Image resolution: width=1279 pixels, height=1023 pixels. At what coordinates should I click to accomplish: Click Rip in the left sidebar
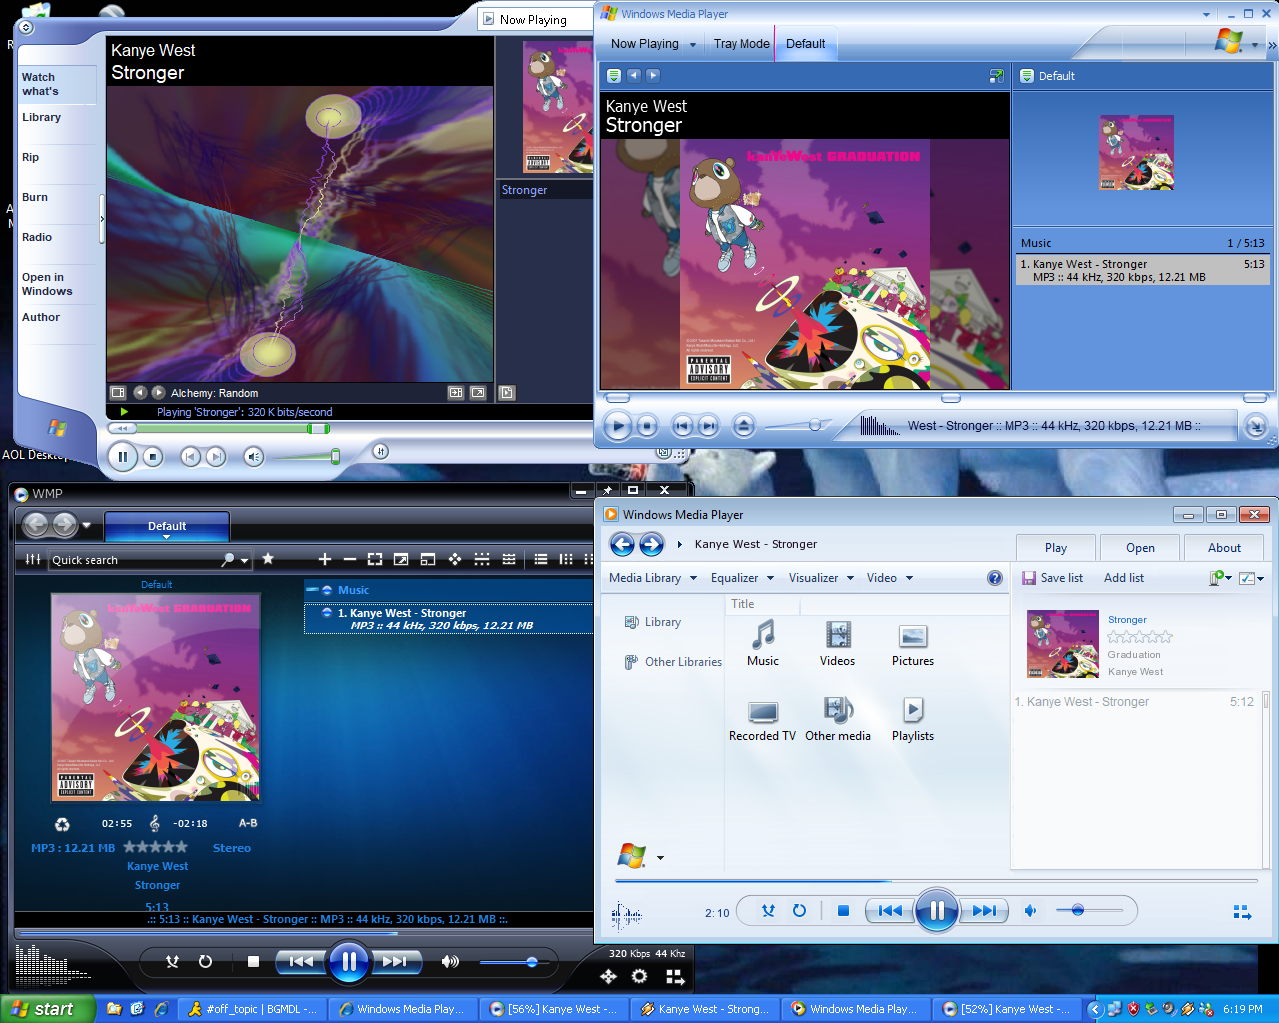click(31, 157)
